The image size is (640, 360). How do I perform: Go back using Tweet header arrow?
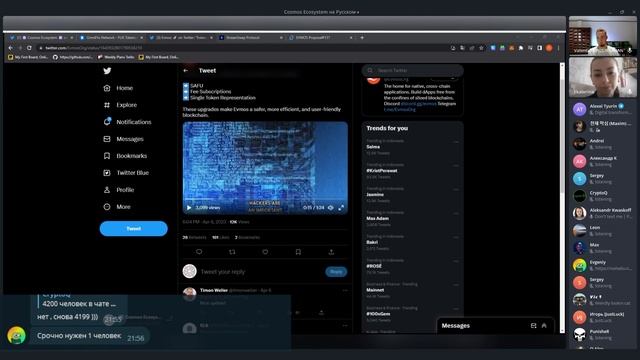click(x=186, y=71)
